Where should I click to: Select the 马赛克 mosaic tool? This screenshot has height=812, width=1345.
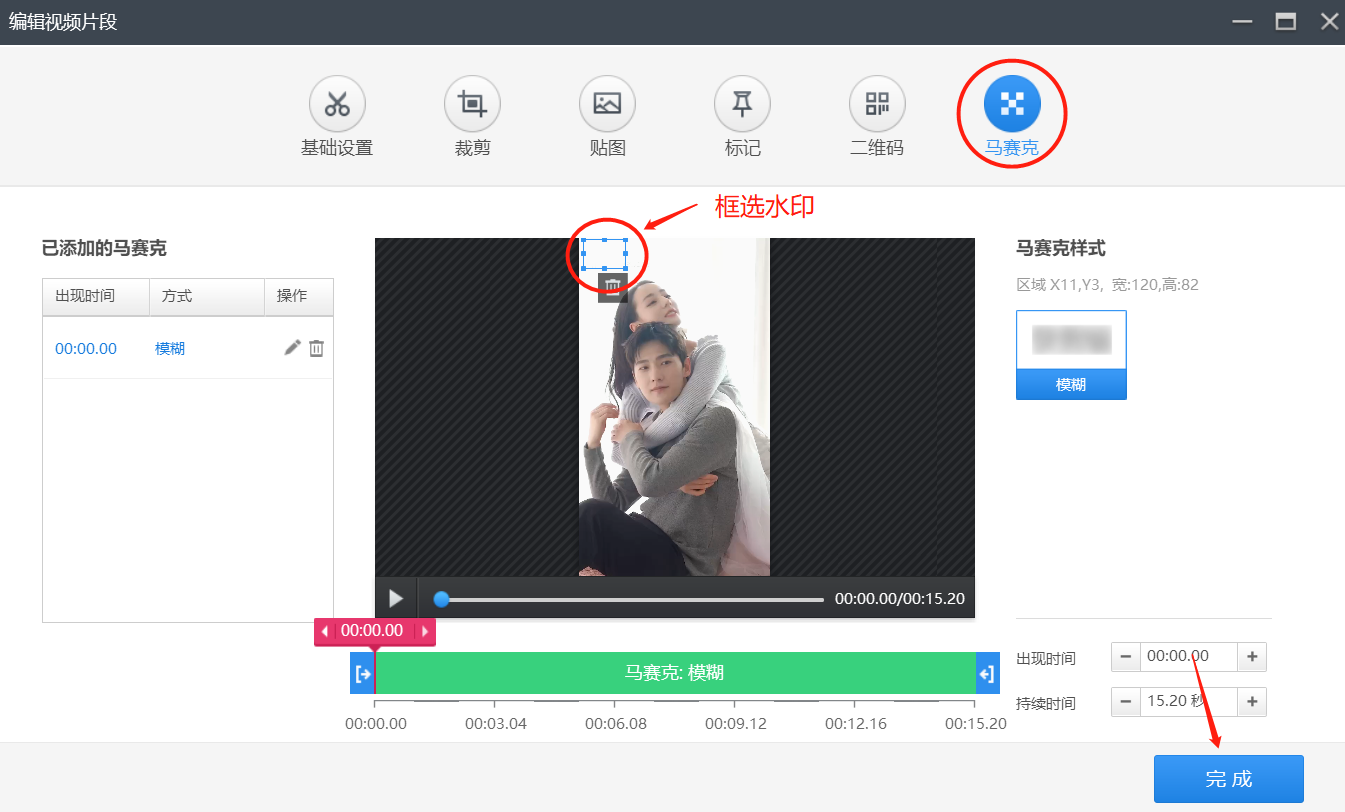click(x=1012, y=104)
